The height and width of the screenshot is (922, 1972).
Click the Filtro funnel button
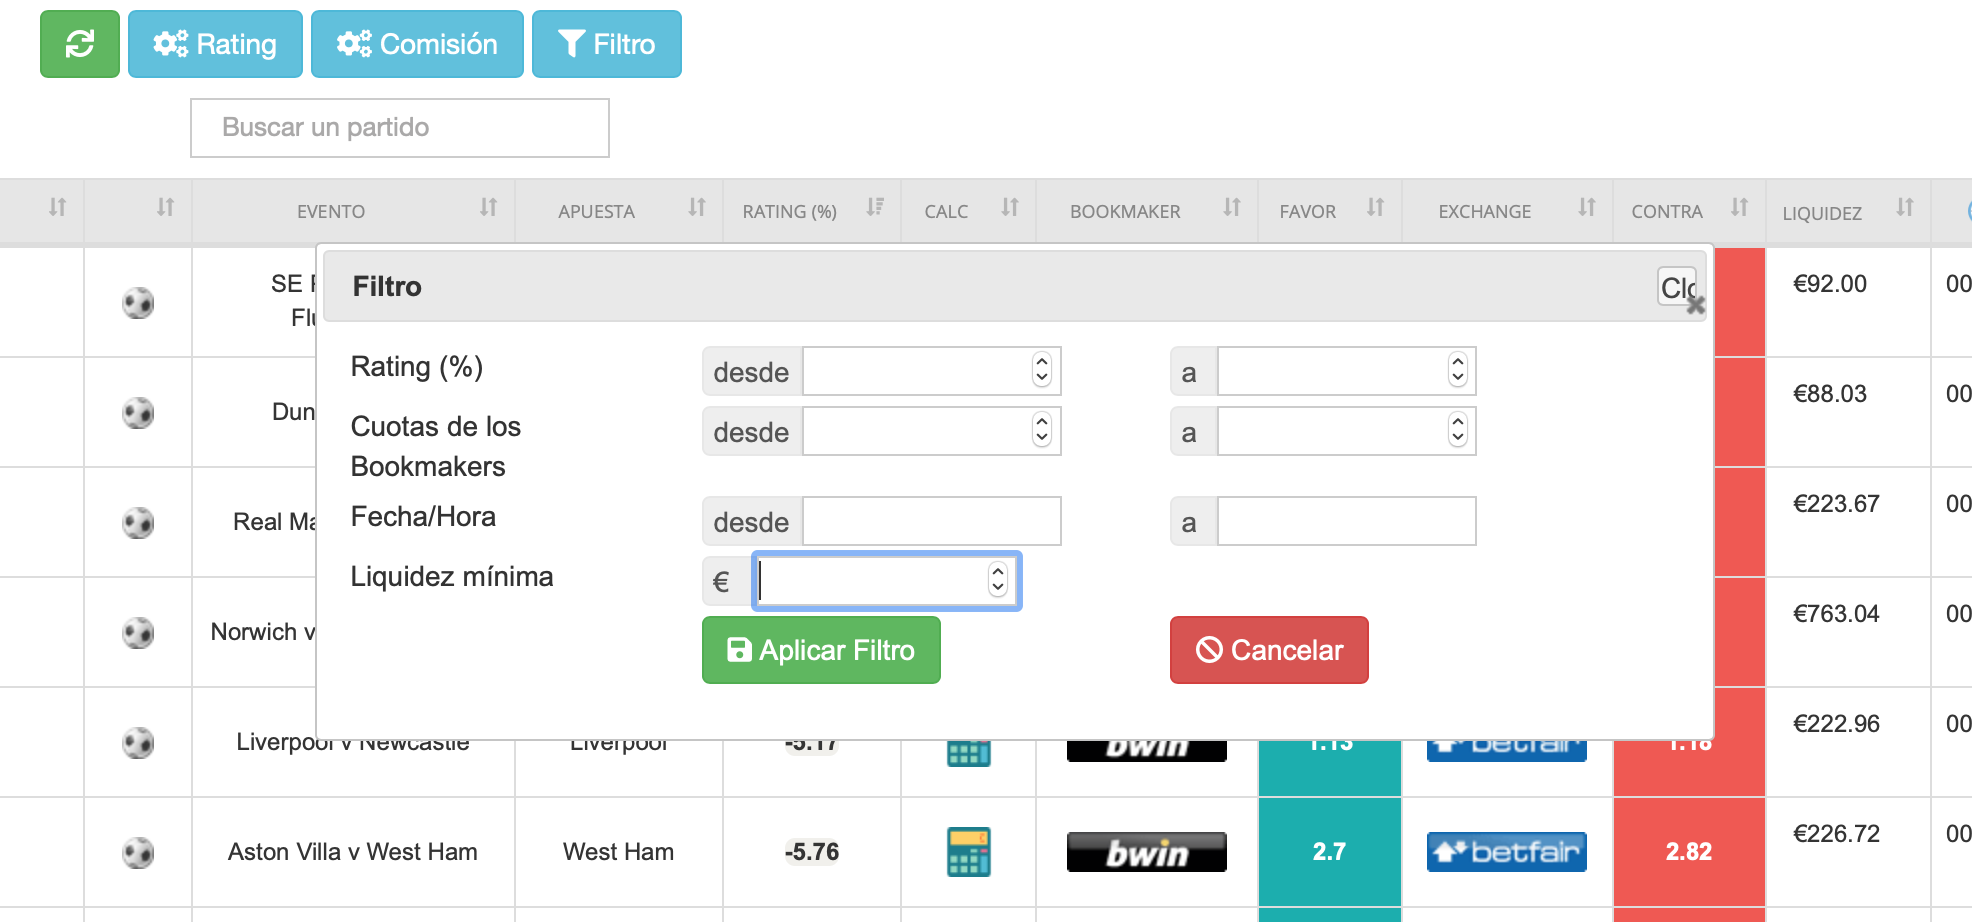pos(606,44)
